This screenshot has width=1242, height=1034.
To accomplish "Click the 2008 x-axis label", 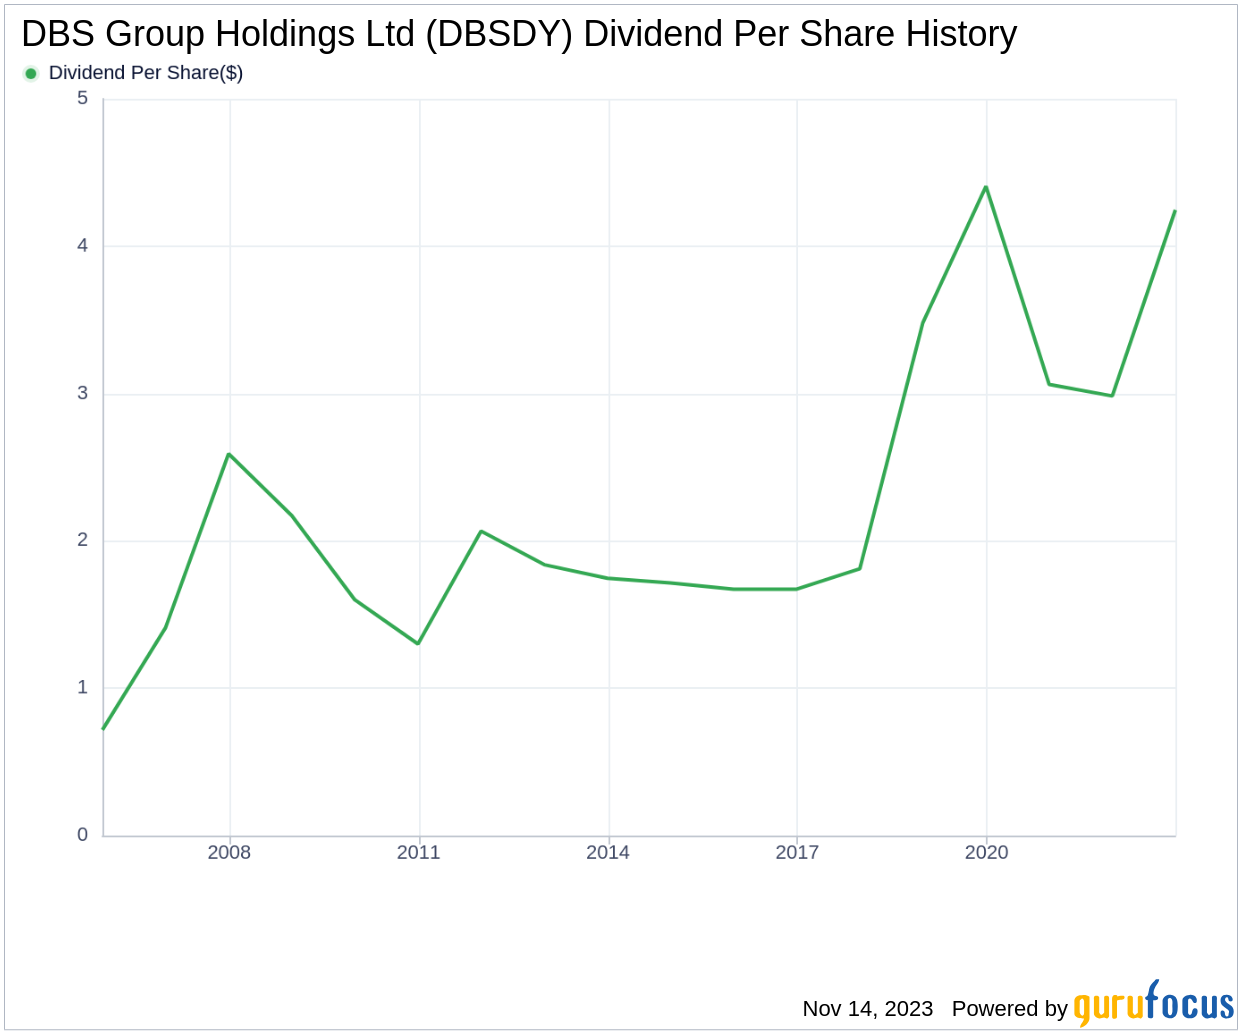I will point(229,852).
